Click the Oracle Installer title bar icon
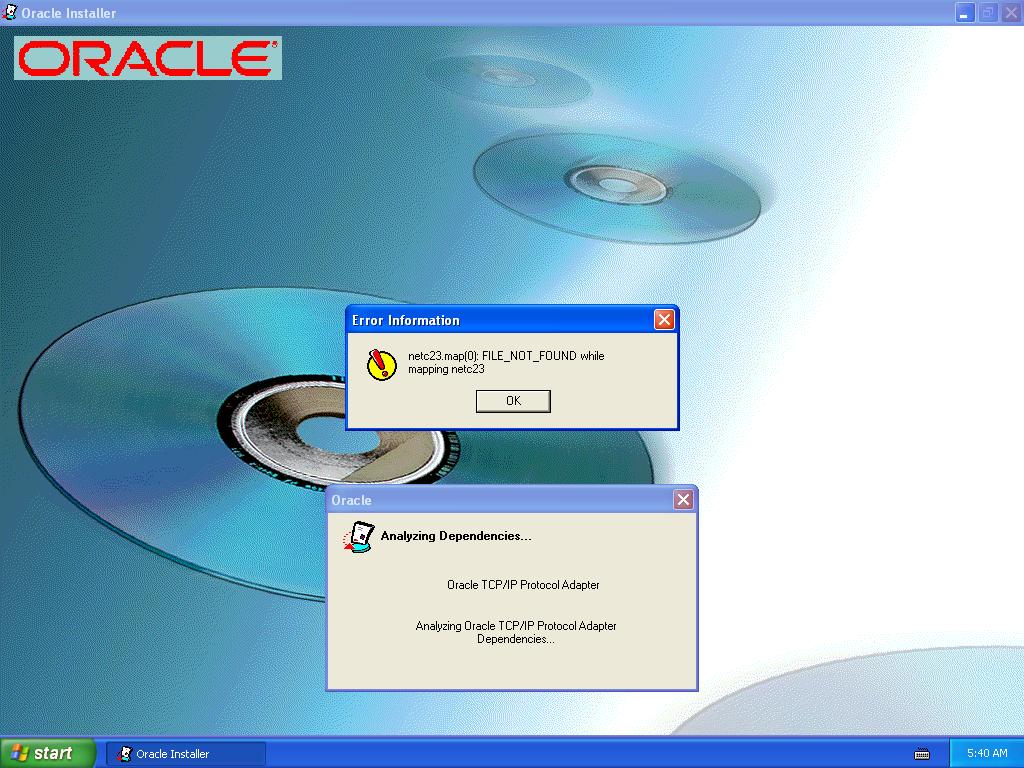Screen dimensions: 1024x768 [x=10, y=13]
